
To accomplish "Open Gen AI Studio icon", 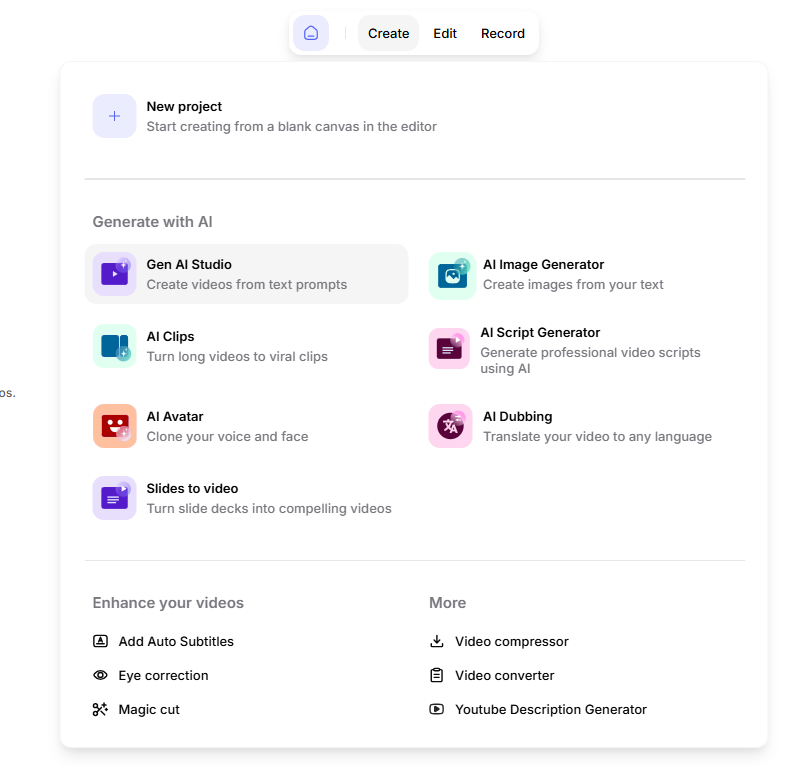I will [114, 274].
